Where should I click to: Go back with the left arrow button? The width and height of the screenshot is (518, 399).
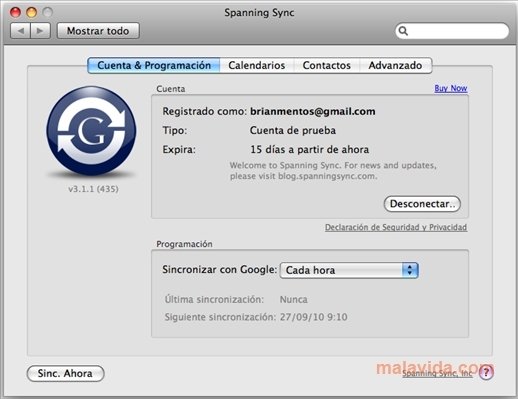(21, 31)
